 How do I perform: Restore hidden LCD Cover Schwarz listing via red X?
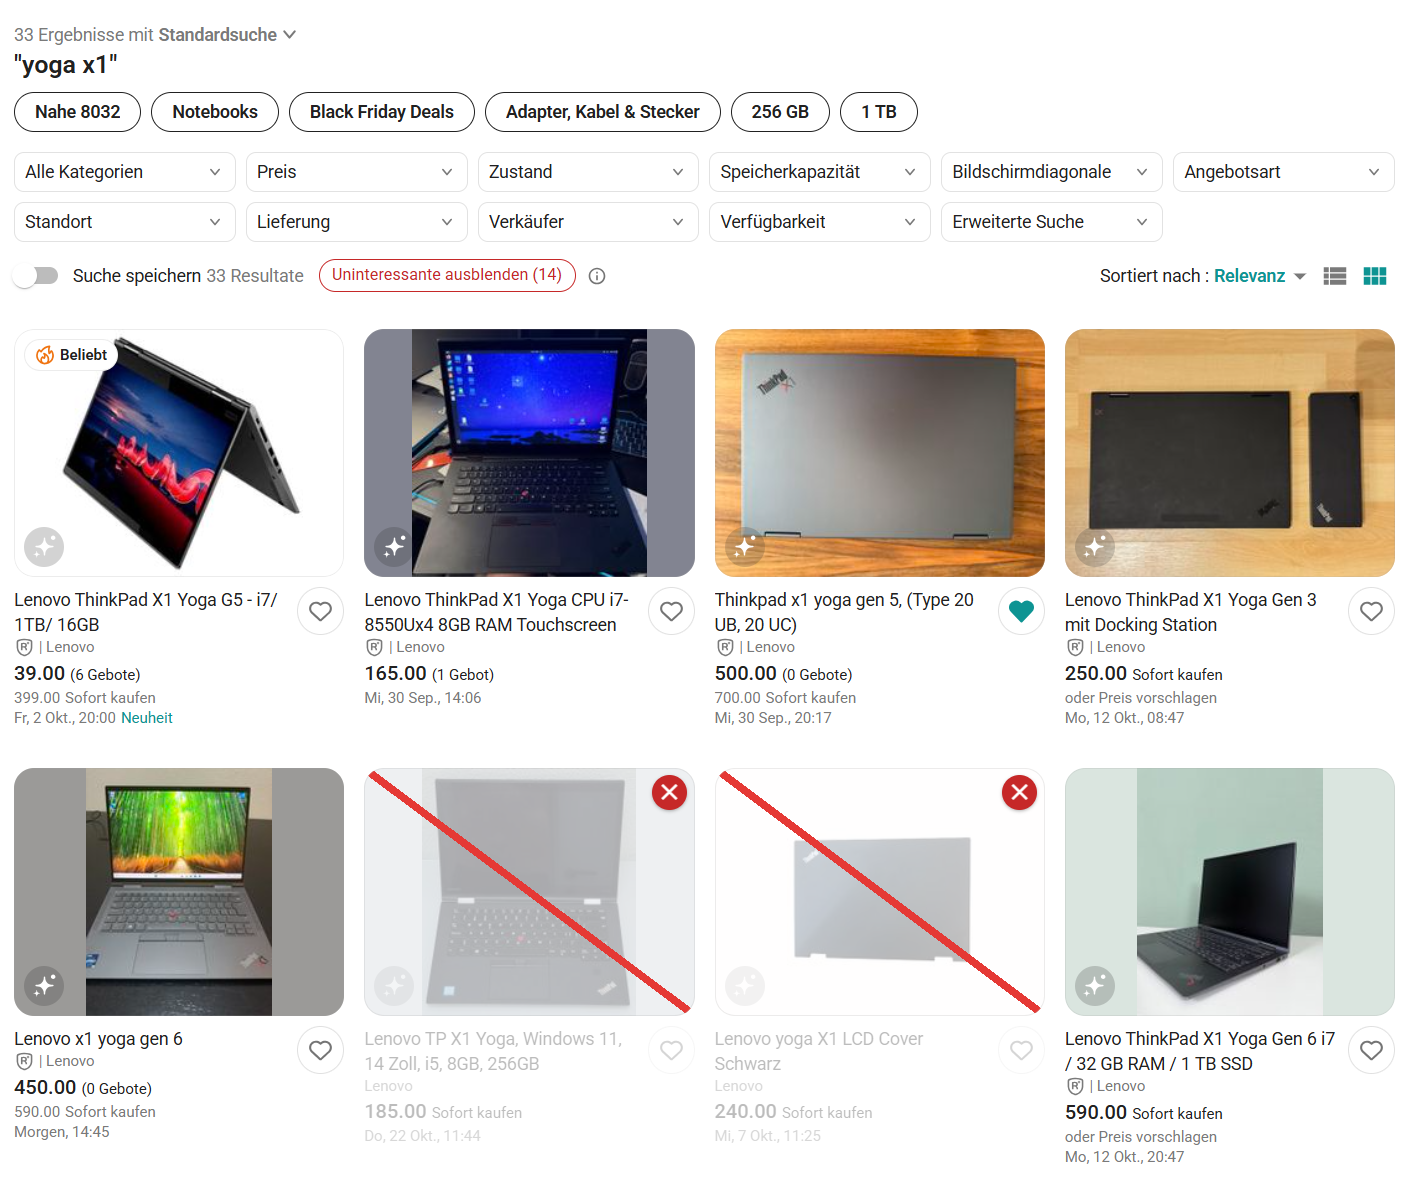click(x=1020, y=793)
